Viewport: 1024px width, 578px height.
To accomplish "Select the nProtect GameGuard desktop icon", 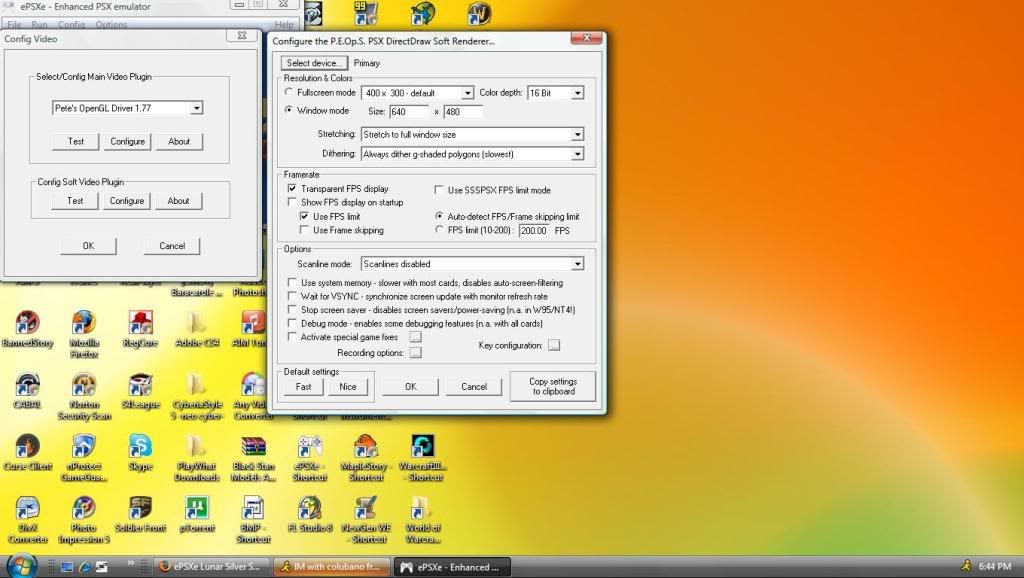I will click(84, 457).
